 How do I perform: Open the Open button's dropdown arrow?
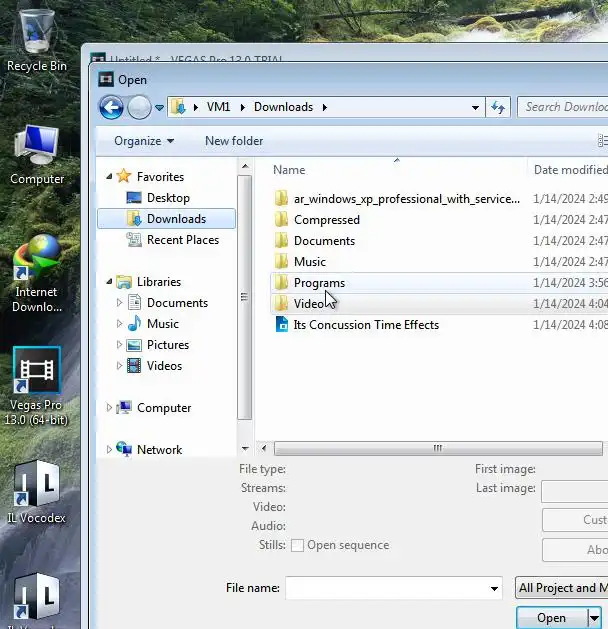click(x=594, y=618)
